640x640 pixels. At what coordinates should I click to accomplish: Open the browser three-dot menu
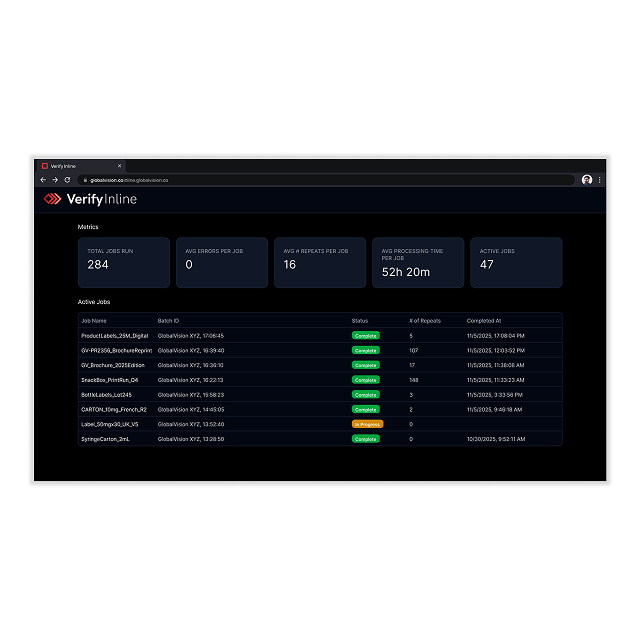click(x=599, y=180)
